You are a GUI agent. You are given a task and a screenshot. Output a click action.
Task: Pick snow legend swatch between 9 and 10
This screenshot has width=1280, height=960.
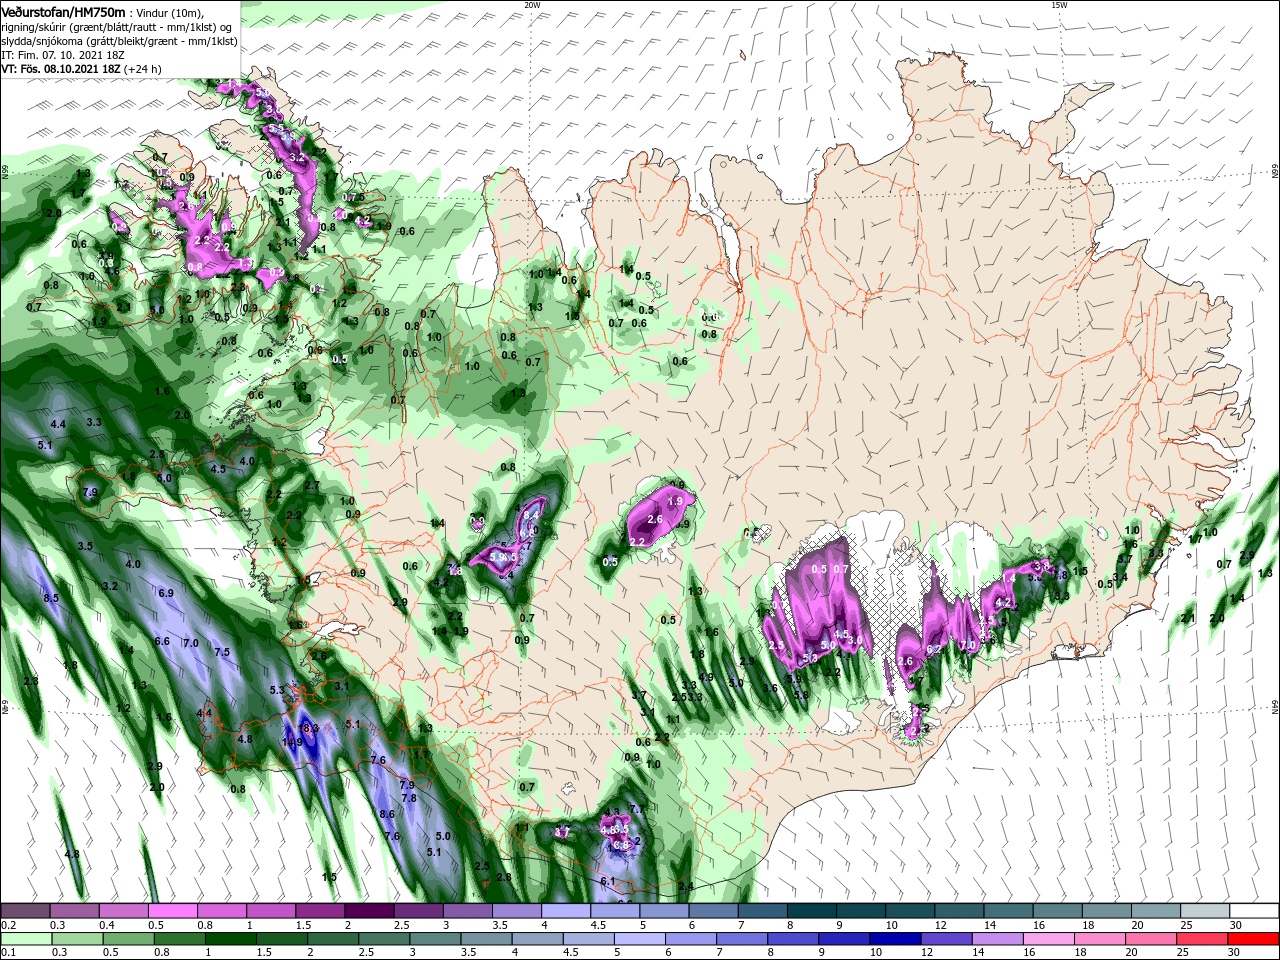(x=861, y=911)
